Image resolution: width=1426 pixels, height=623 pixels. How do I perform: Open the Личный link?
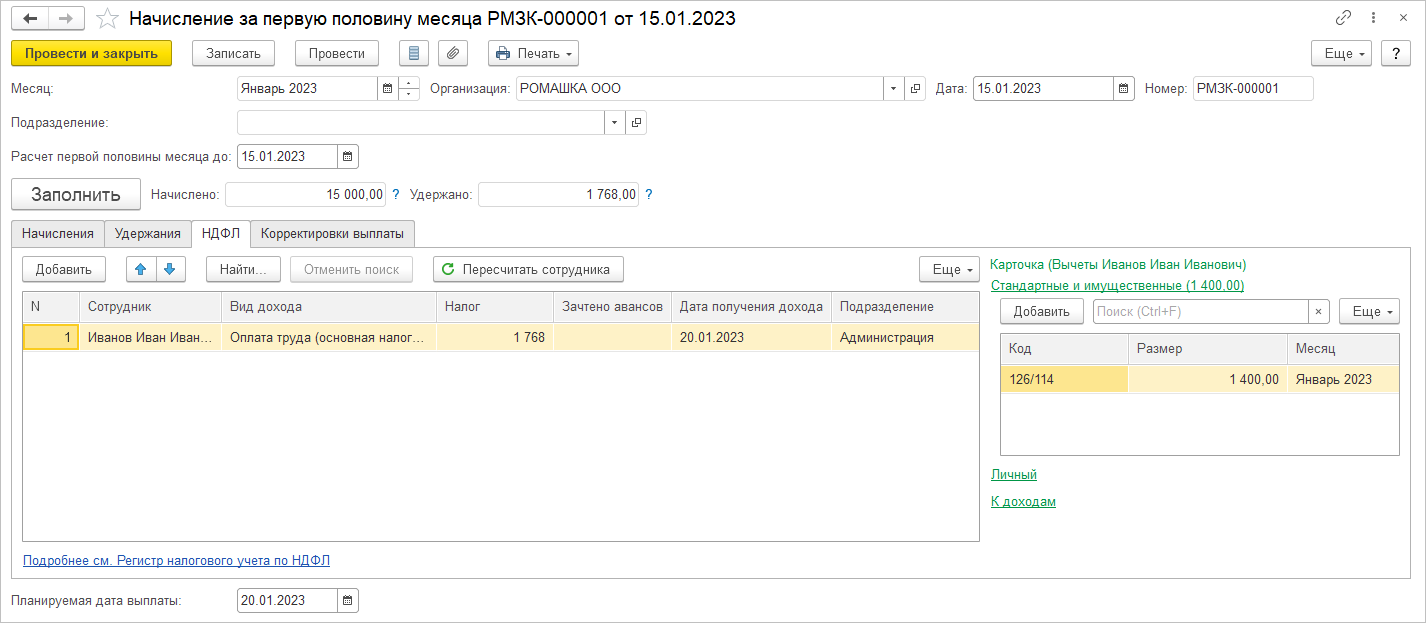1014,474
